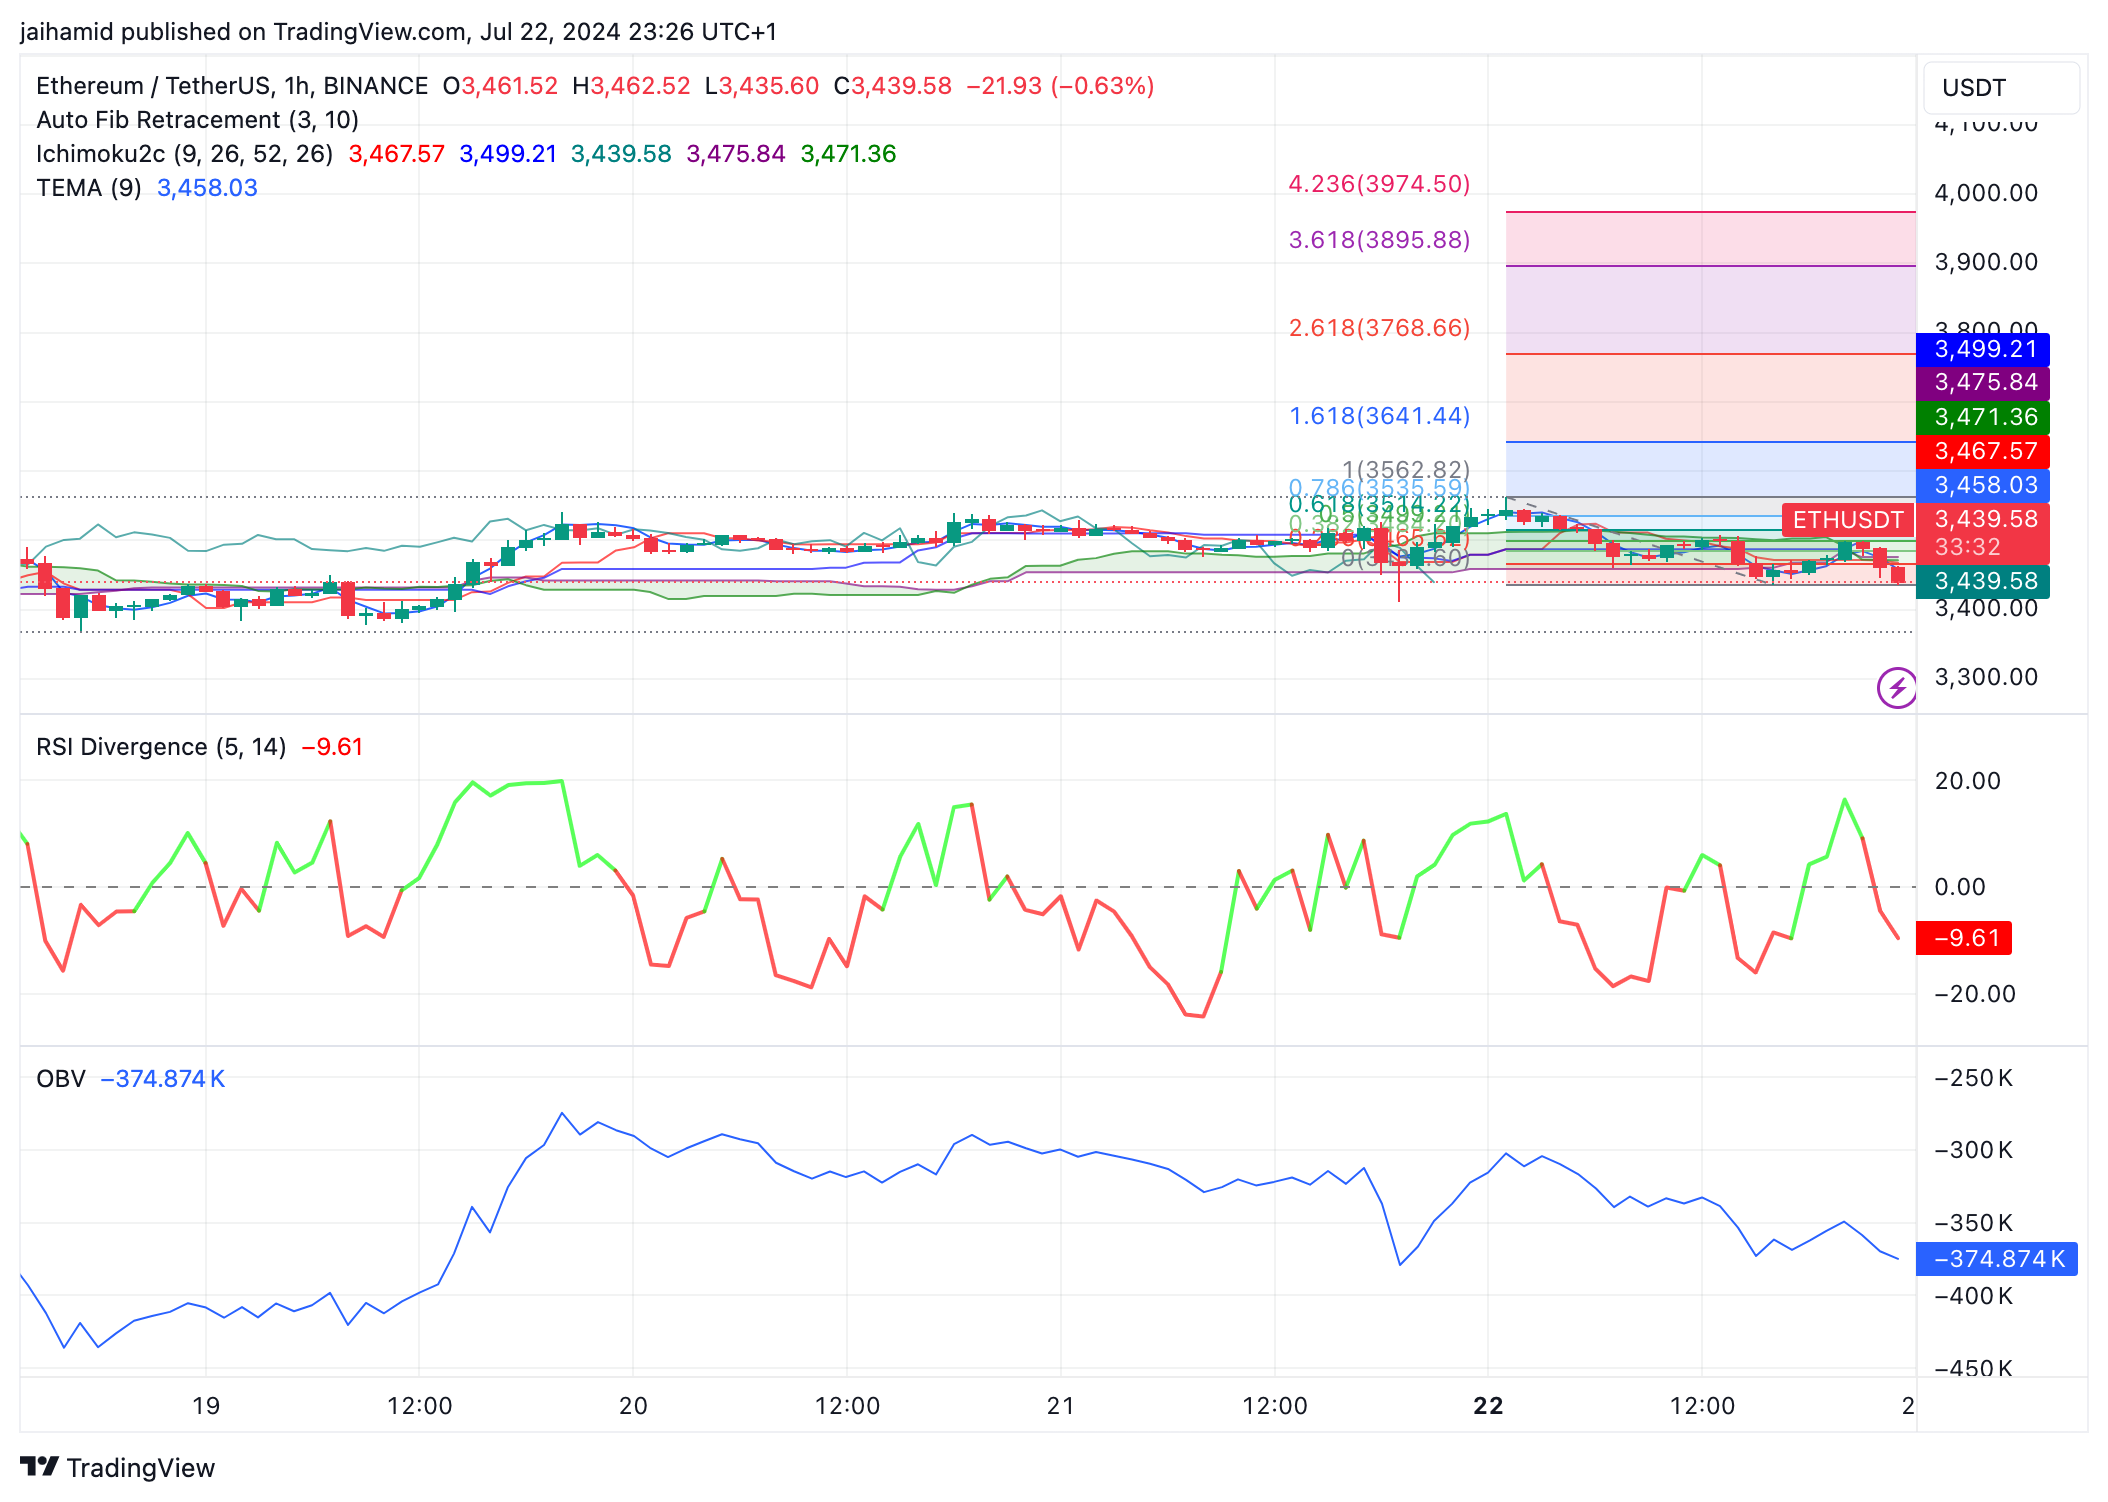
Task: Click the teal 3,439.58 scale tag below countdown
Action: click(1983, 582)
